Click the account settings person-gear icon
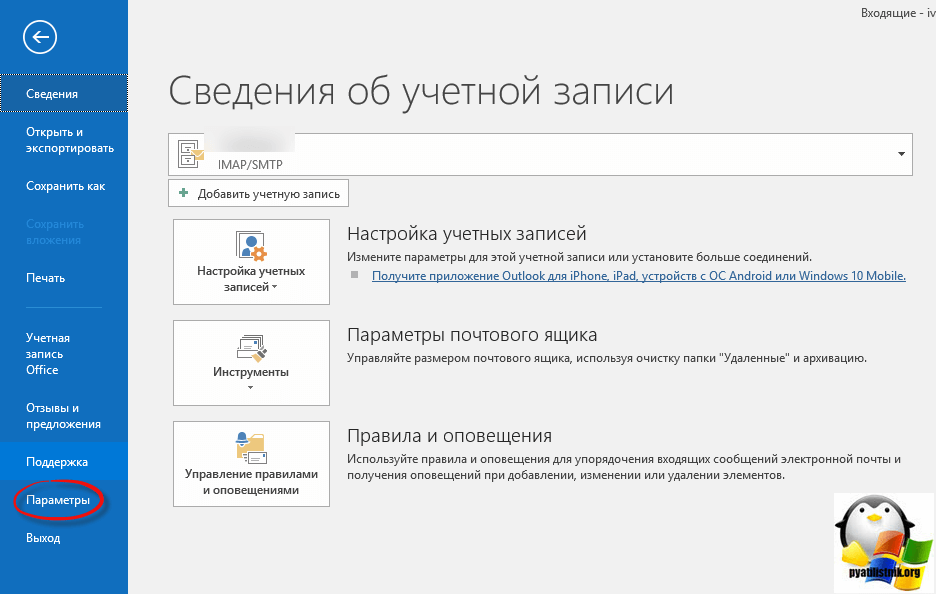The height and width of the screenshot is (594, 936). (250, 245)
